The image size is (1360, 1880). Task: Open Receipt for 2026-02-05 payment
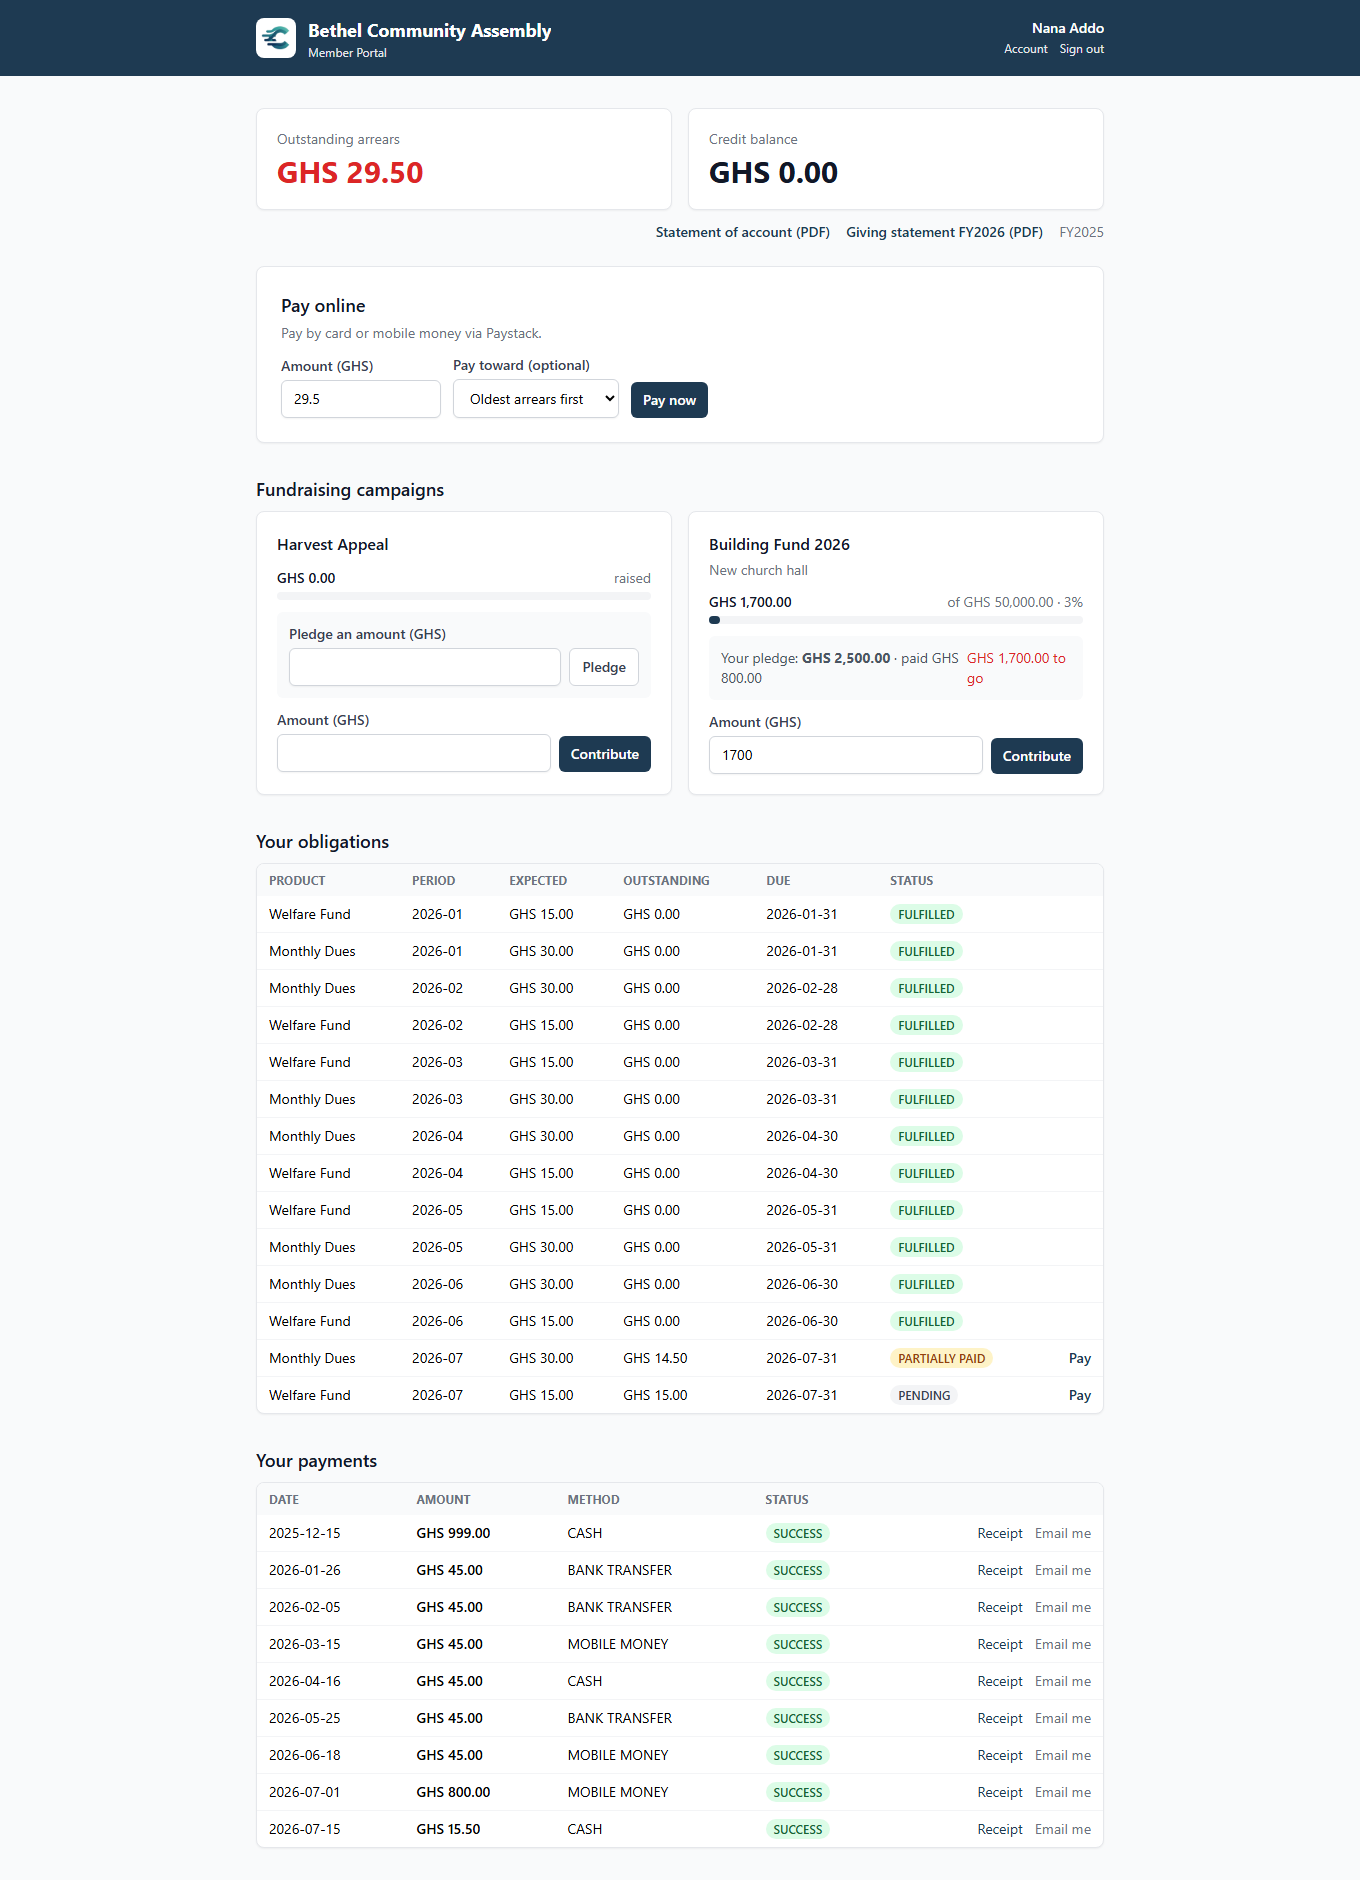[1000, 1607]
